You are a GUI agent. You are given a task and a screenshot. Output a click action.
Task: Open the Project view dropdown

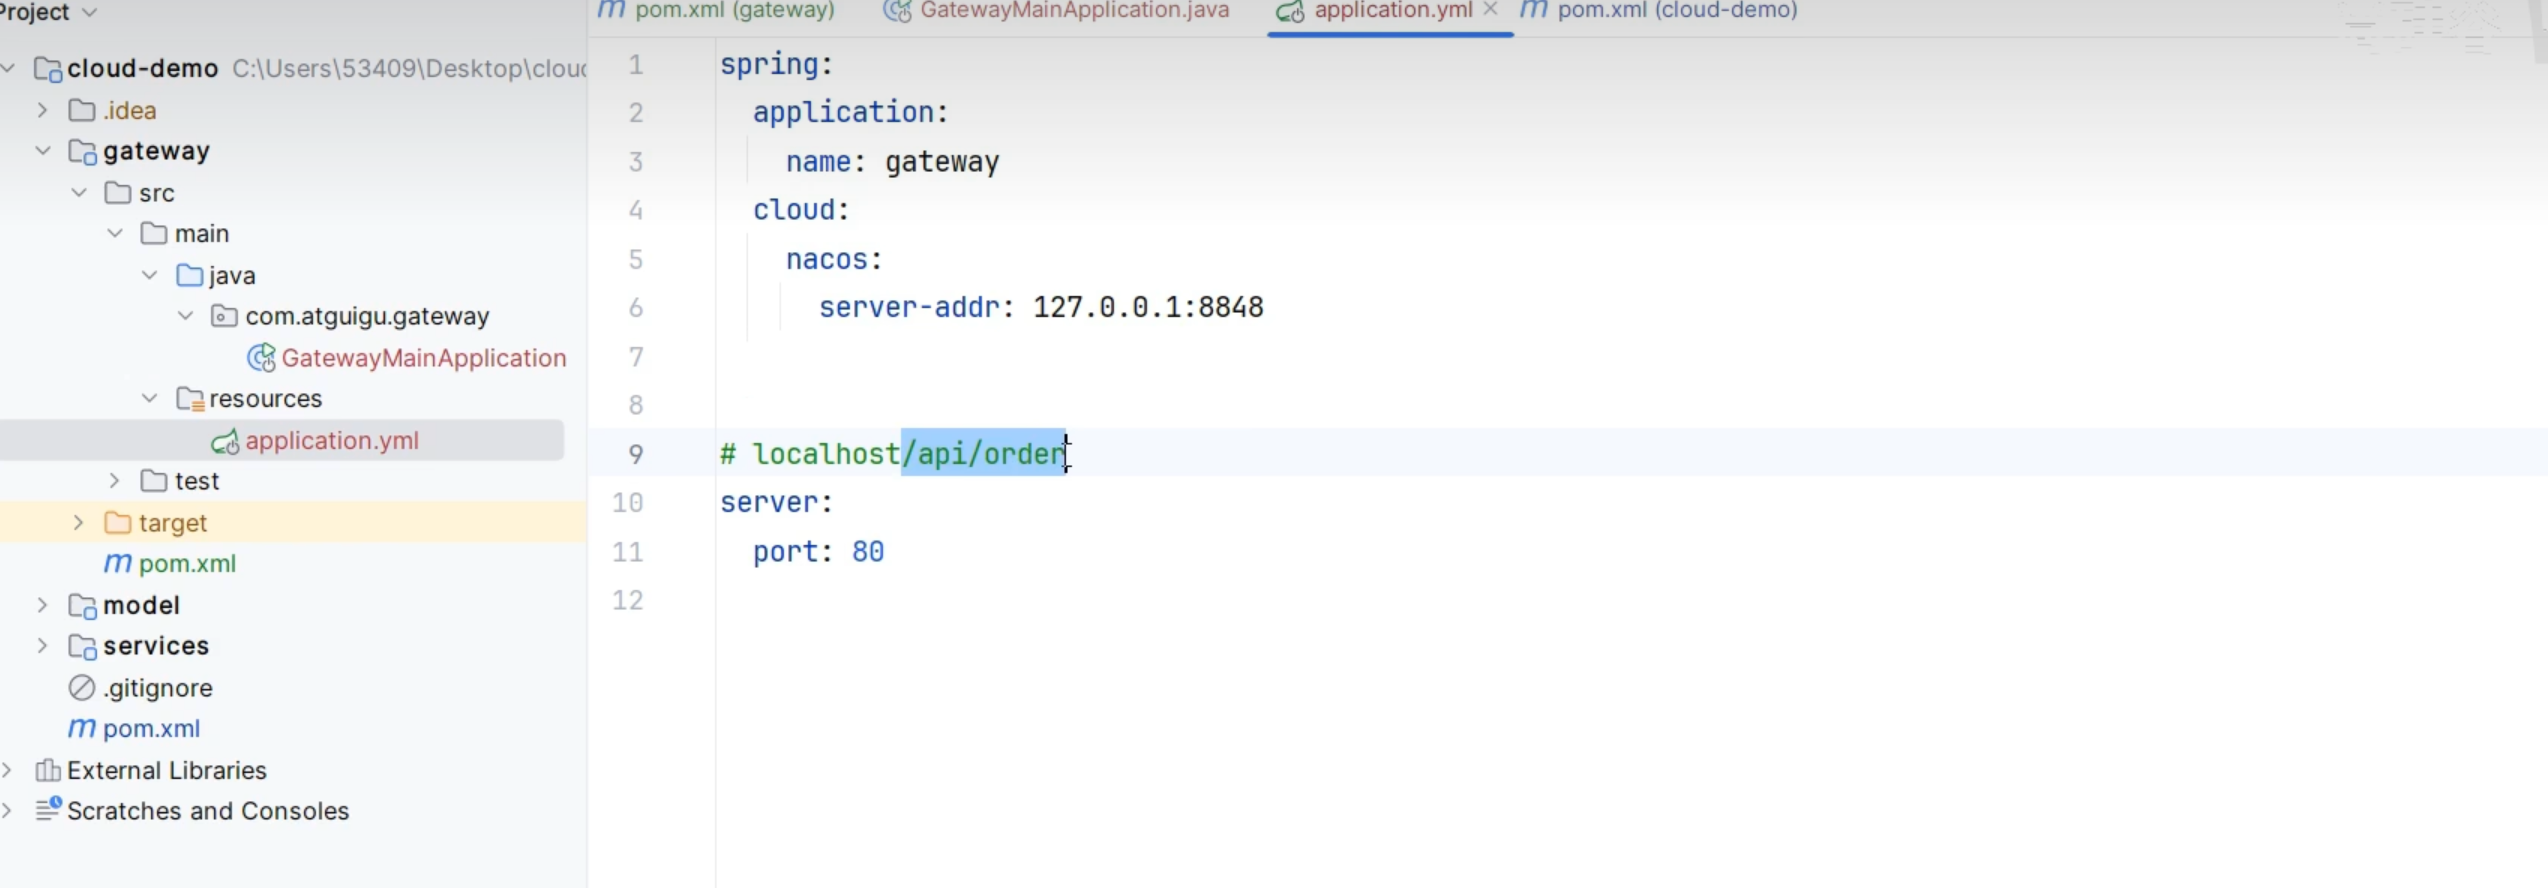point(88,12)
